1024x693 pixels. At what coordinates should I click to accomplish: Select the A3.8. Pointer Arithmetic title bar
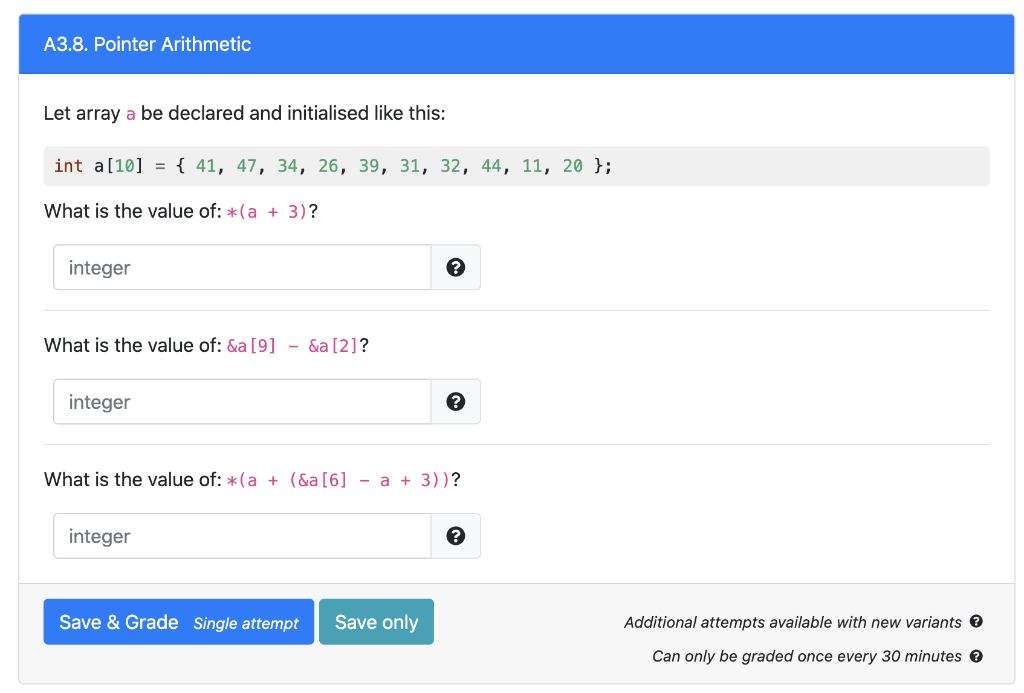tap(148, 44)
